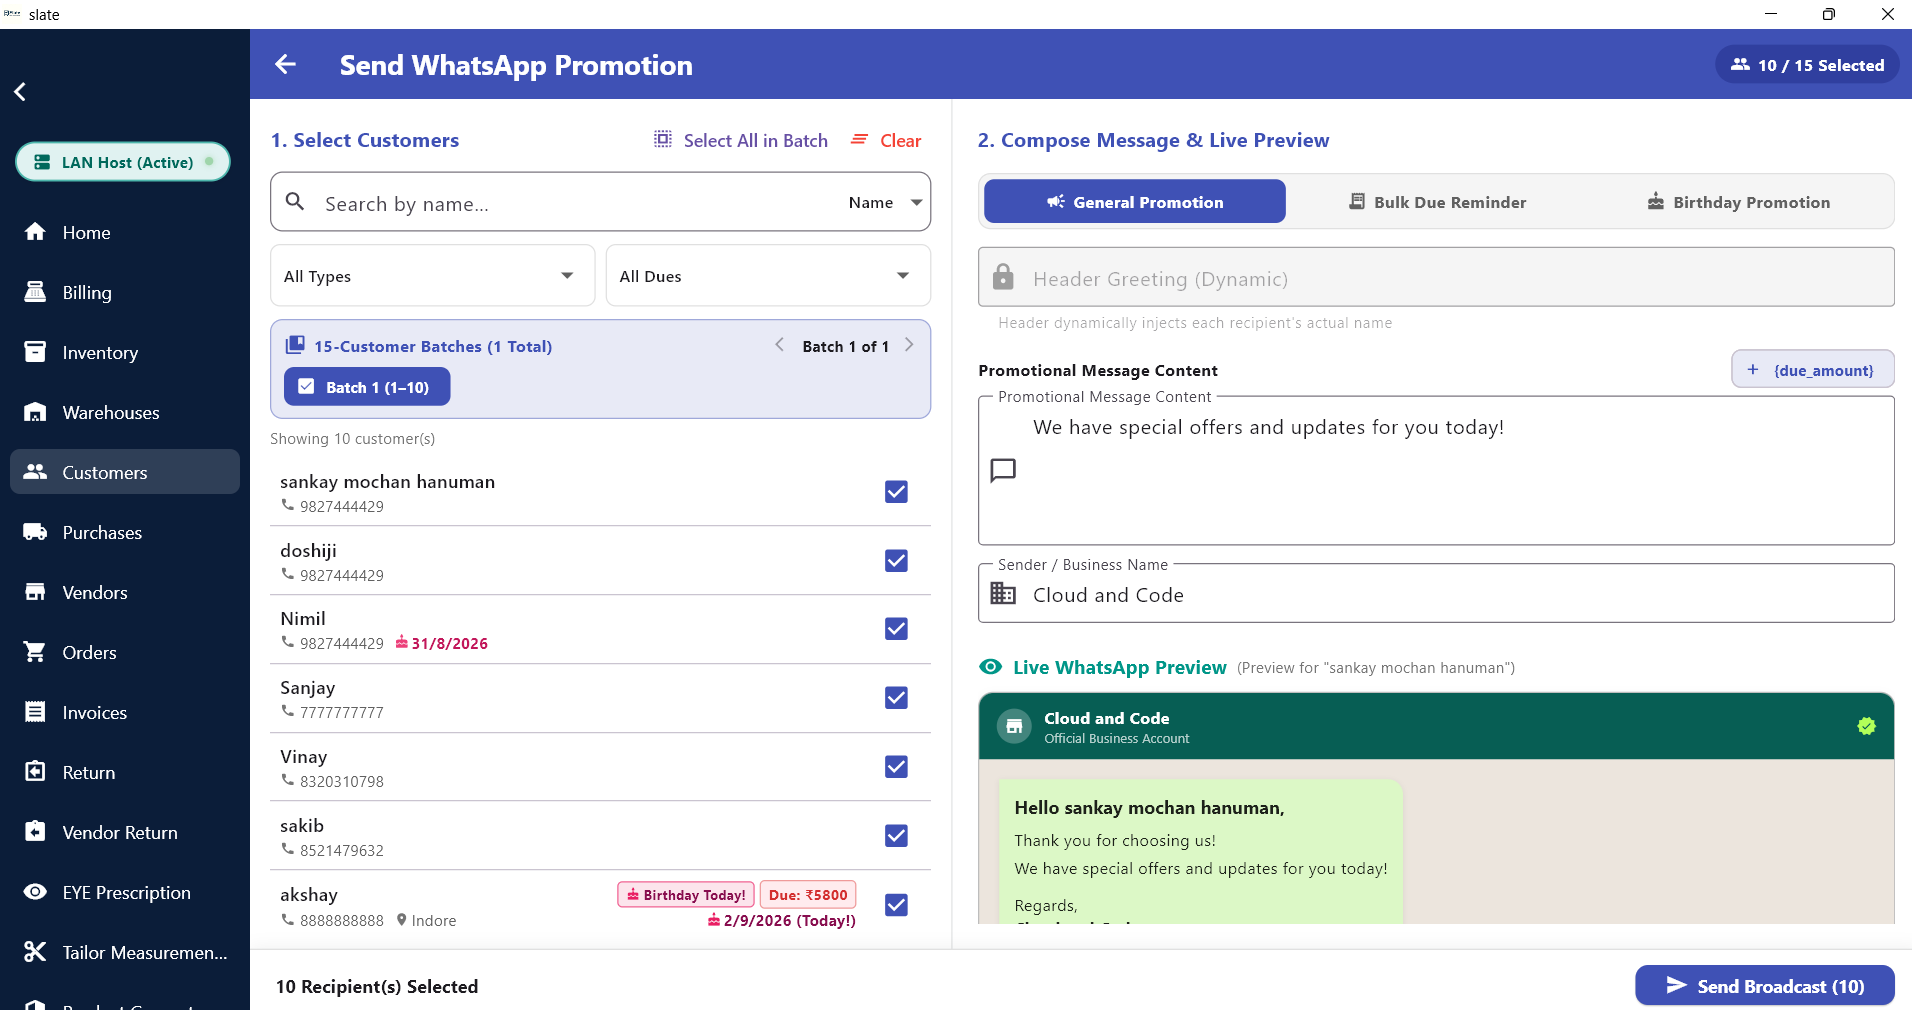Viewport: 1912px width, 1010px height.
Task: Click the lock icon in Header Greeting
Action: pos(1003,277)
